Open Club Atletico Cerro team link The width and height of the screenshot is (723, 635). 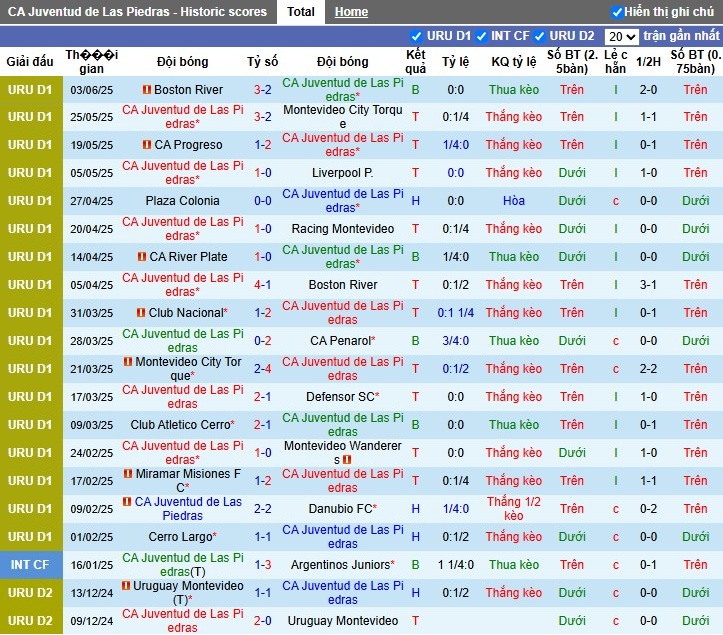point(180,425)
